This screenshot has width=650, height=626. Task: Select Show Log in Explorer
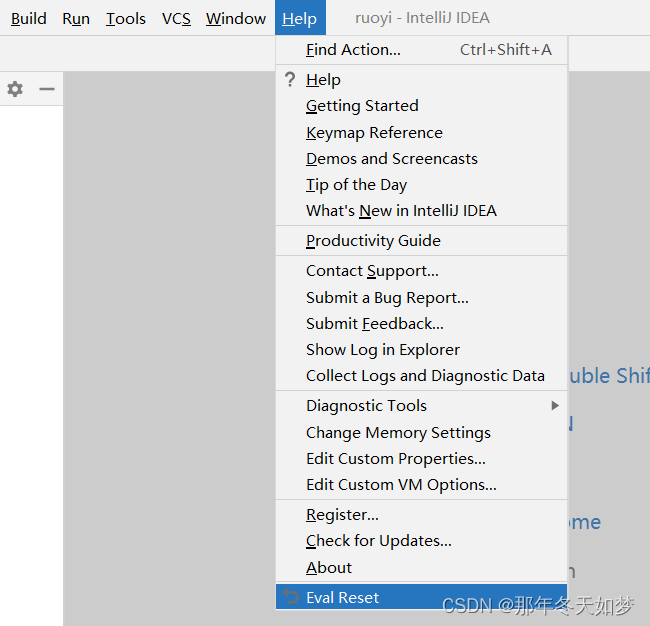coord(383,349)
